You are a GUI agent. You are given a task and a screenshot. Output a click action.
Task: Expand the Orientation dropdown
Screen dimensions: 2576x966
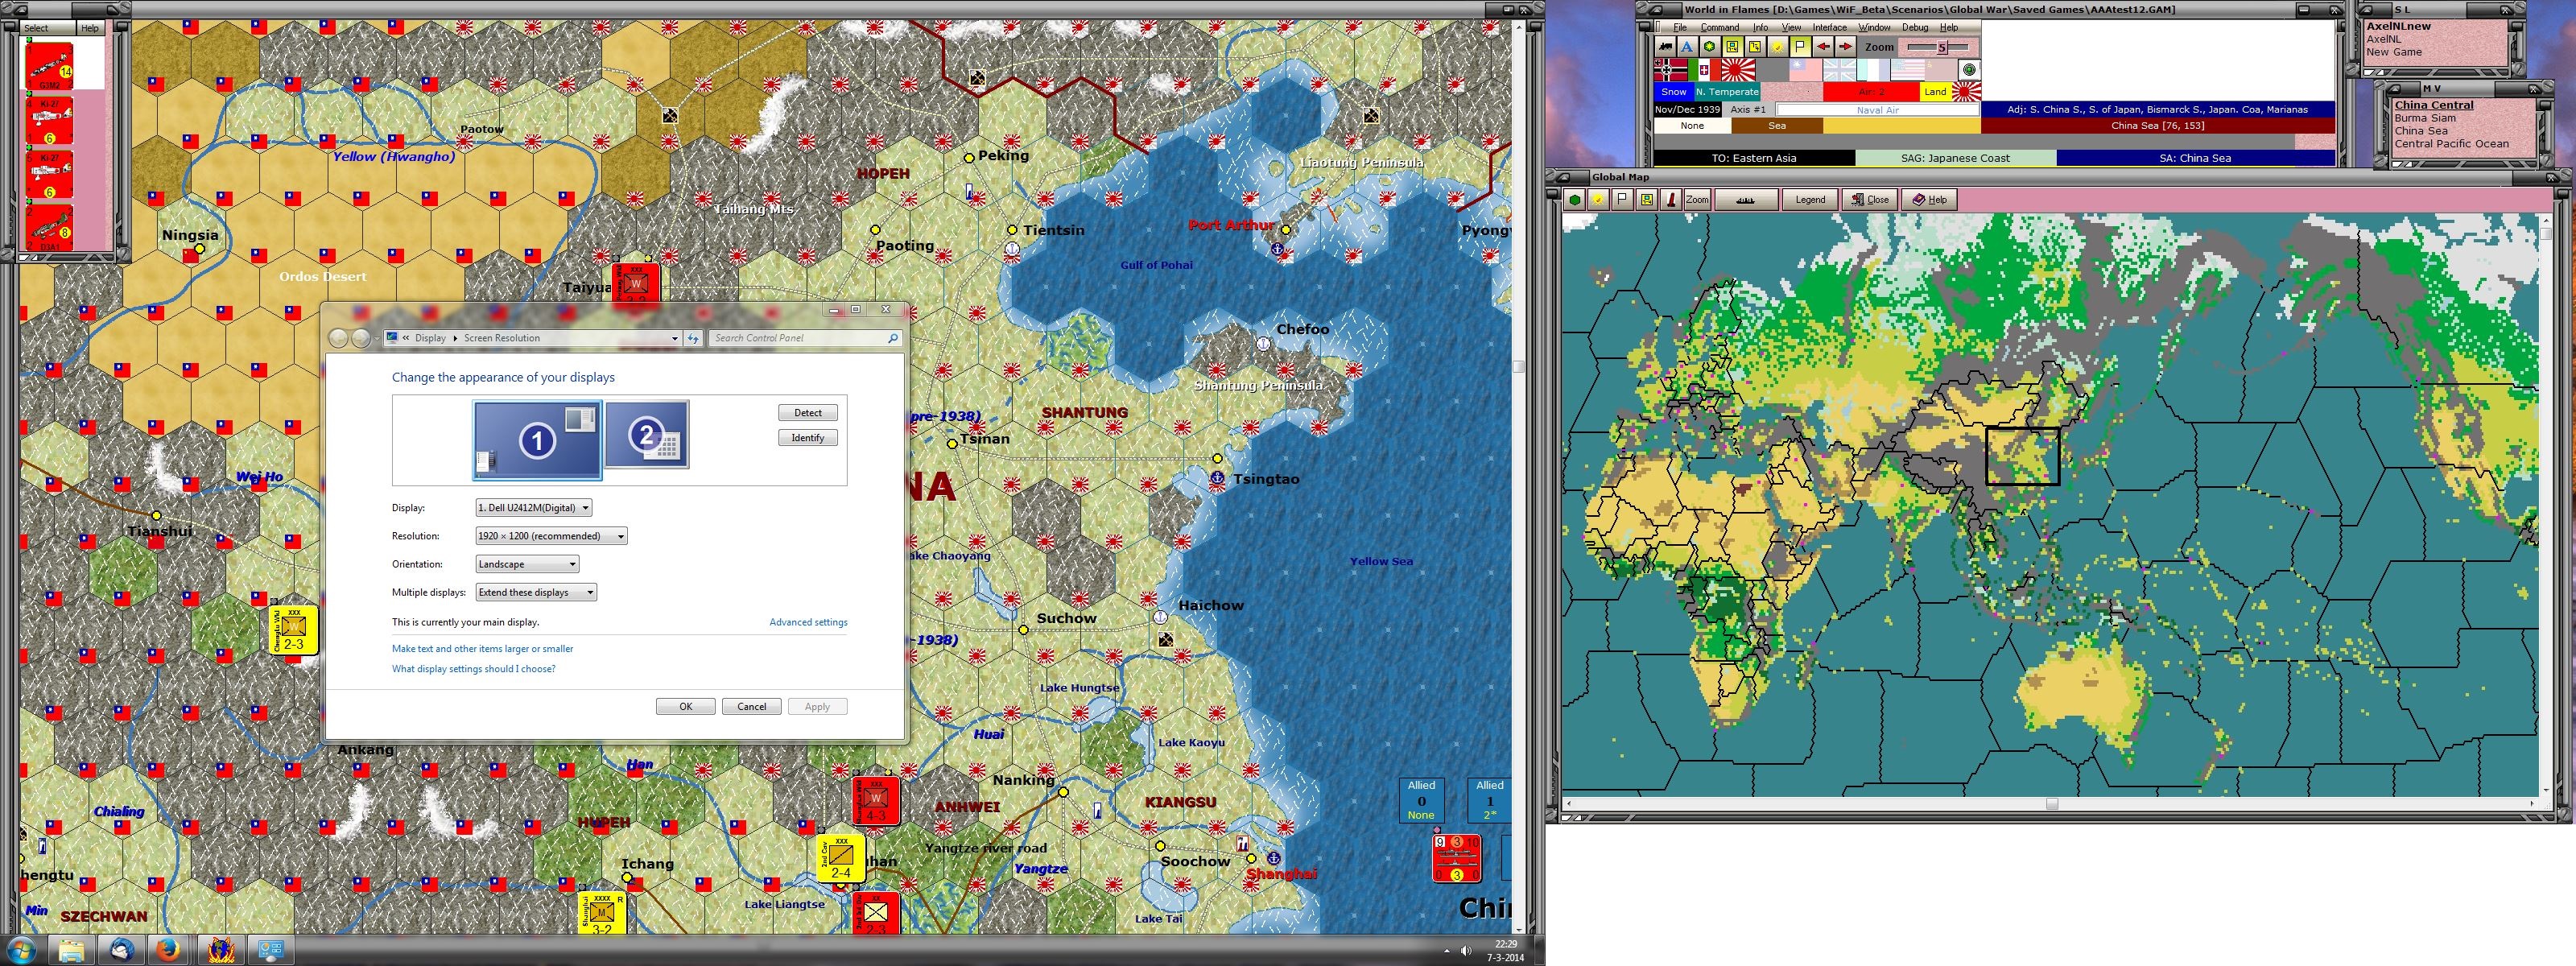[x=527, y=564]
